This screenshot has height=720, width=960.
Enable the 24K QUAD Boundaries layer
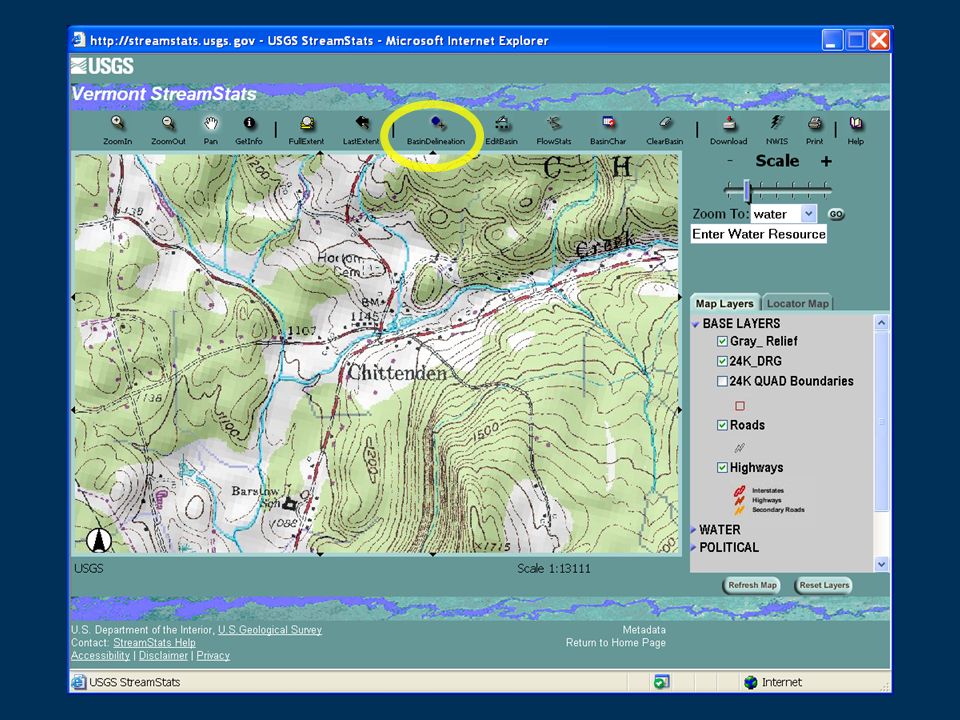722,381
